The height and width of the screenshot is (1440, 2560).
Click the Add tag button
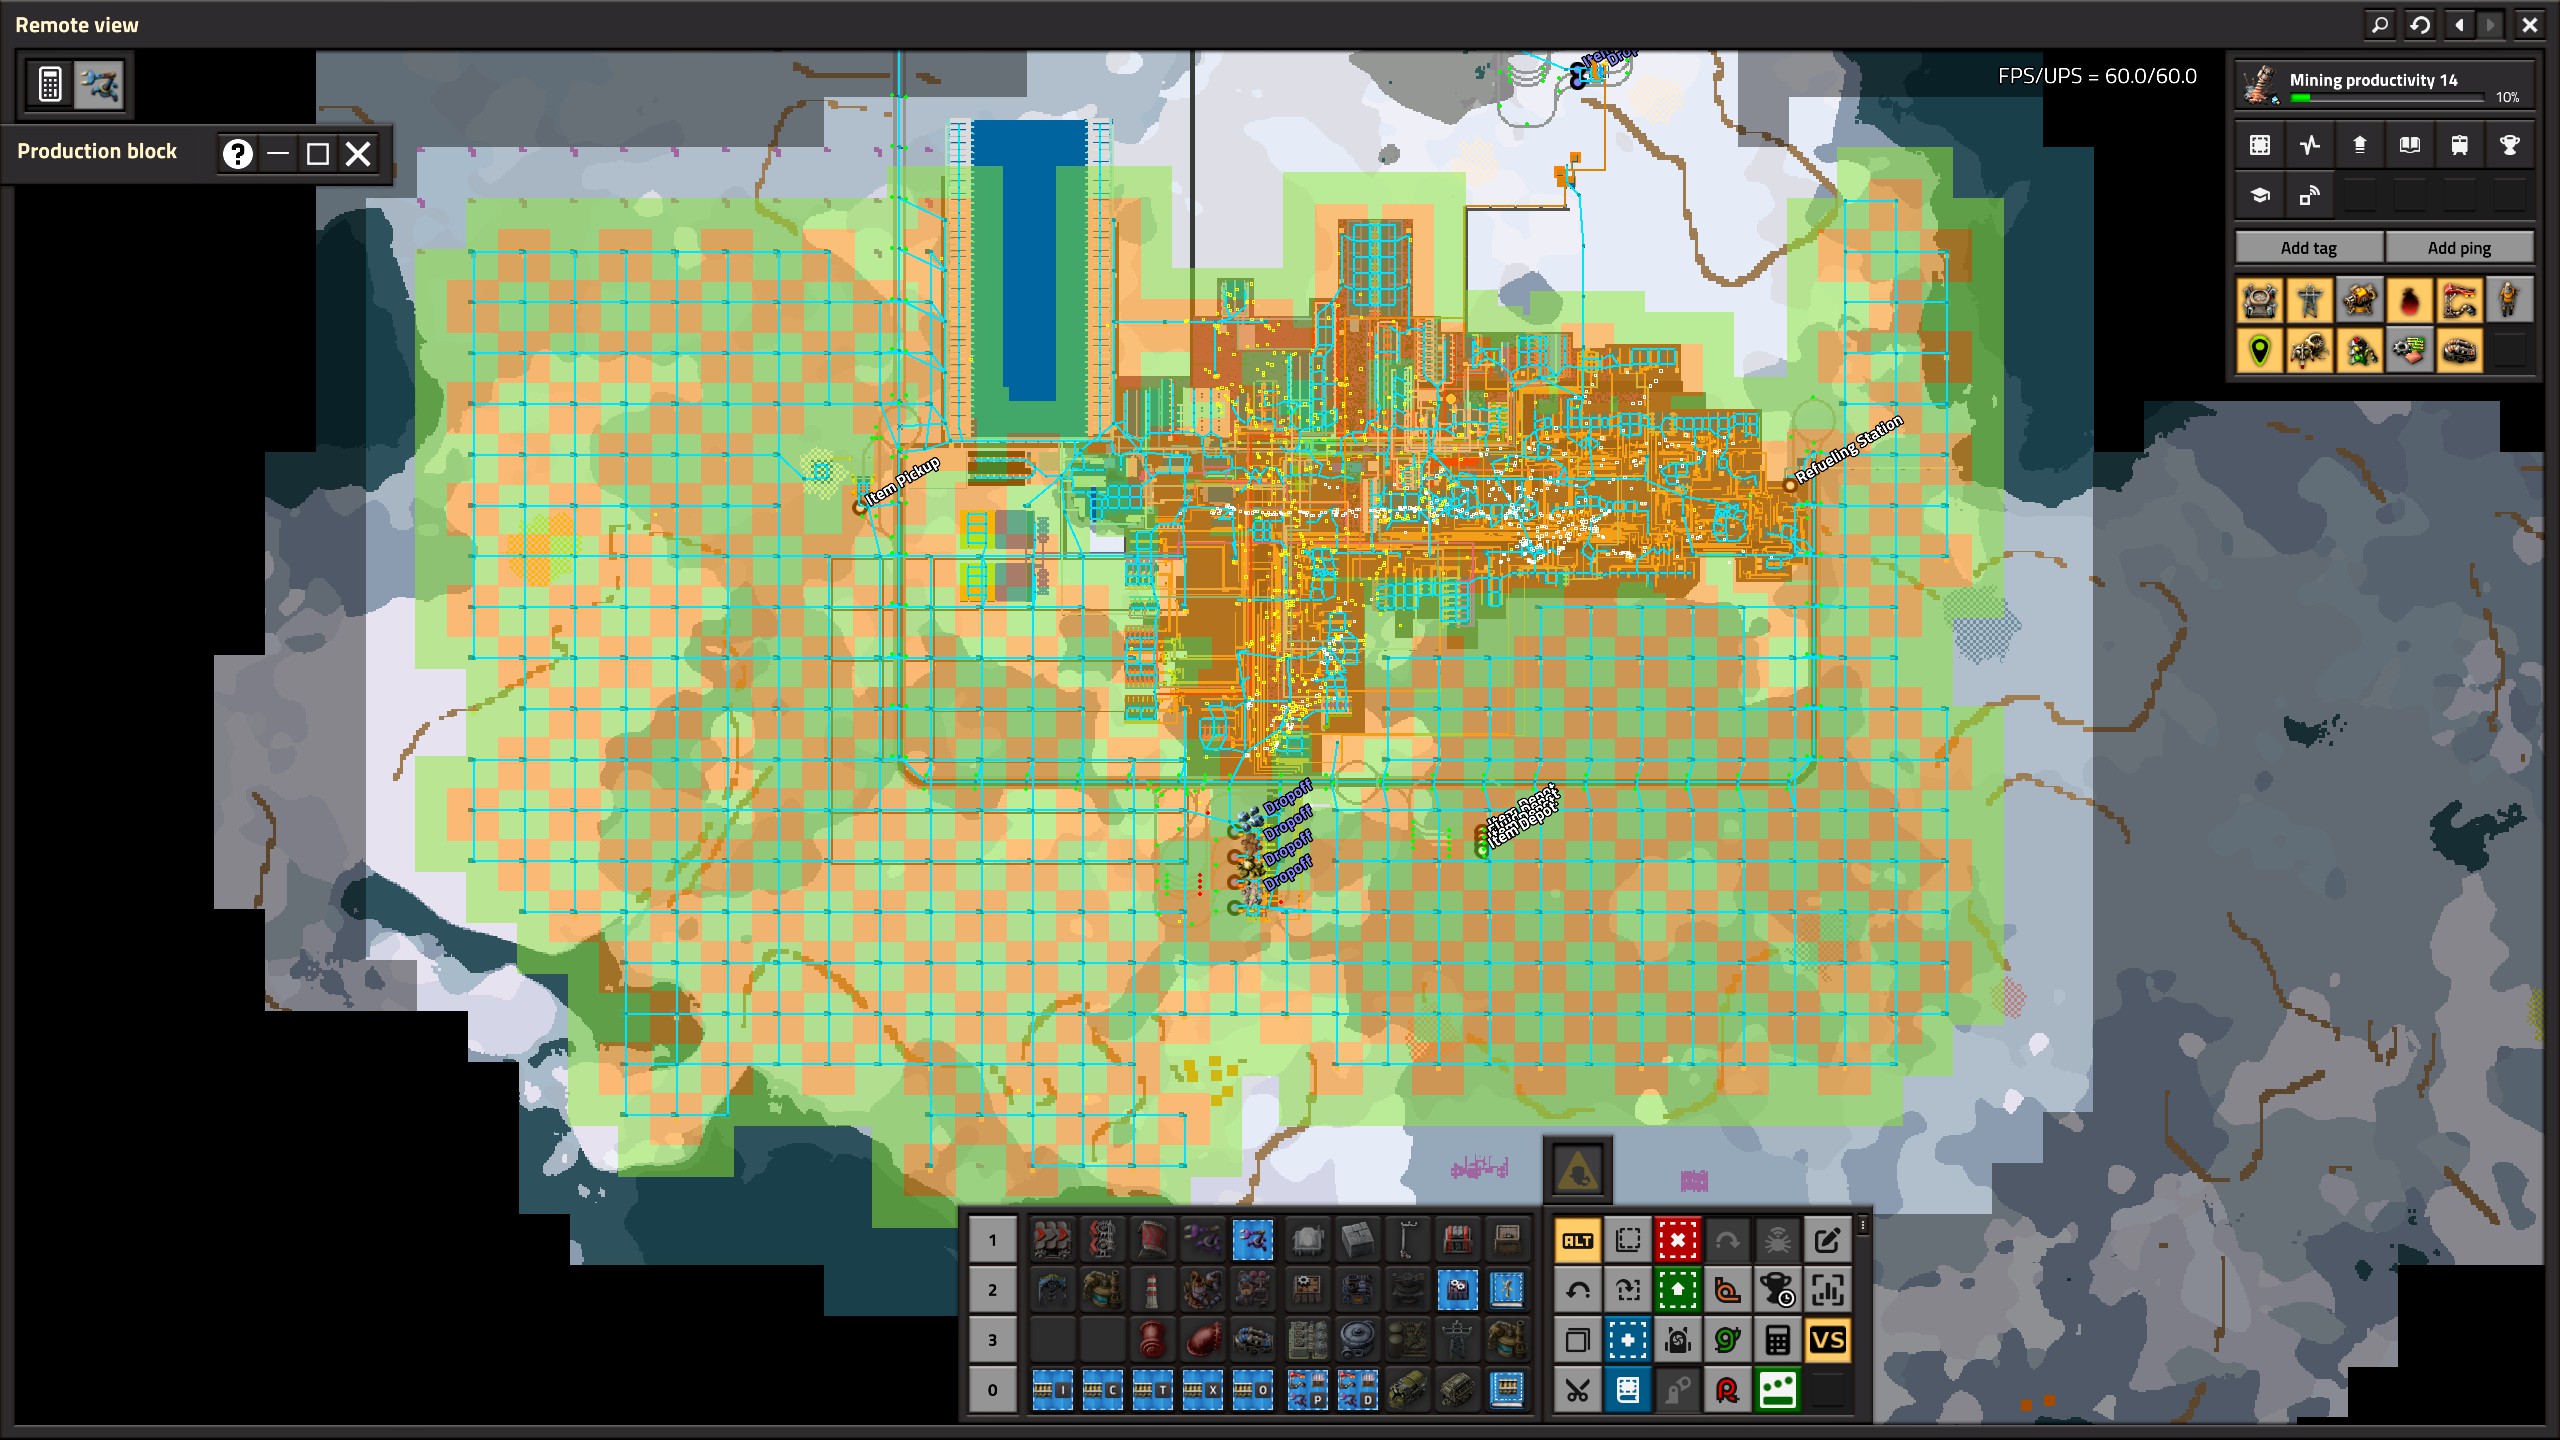coord(2308,248)
